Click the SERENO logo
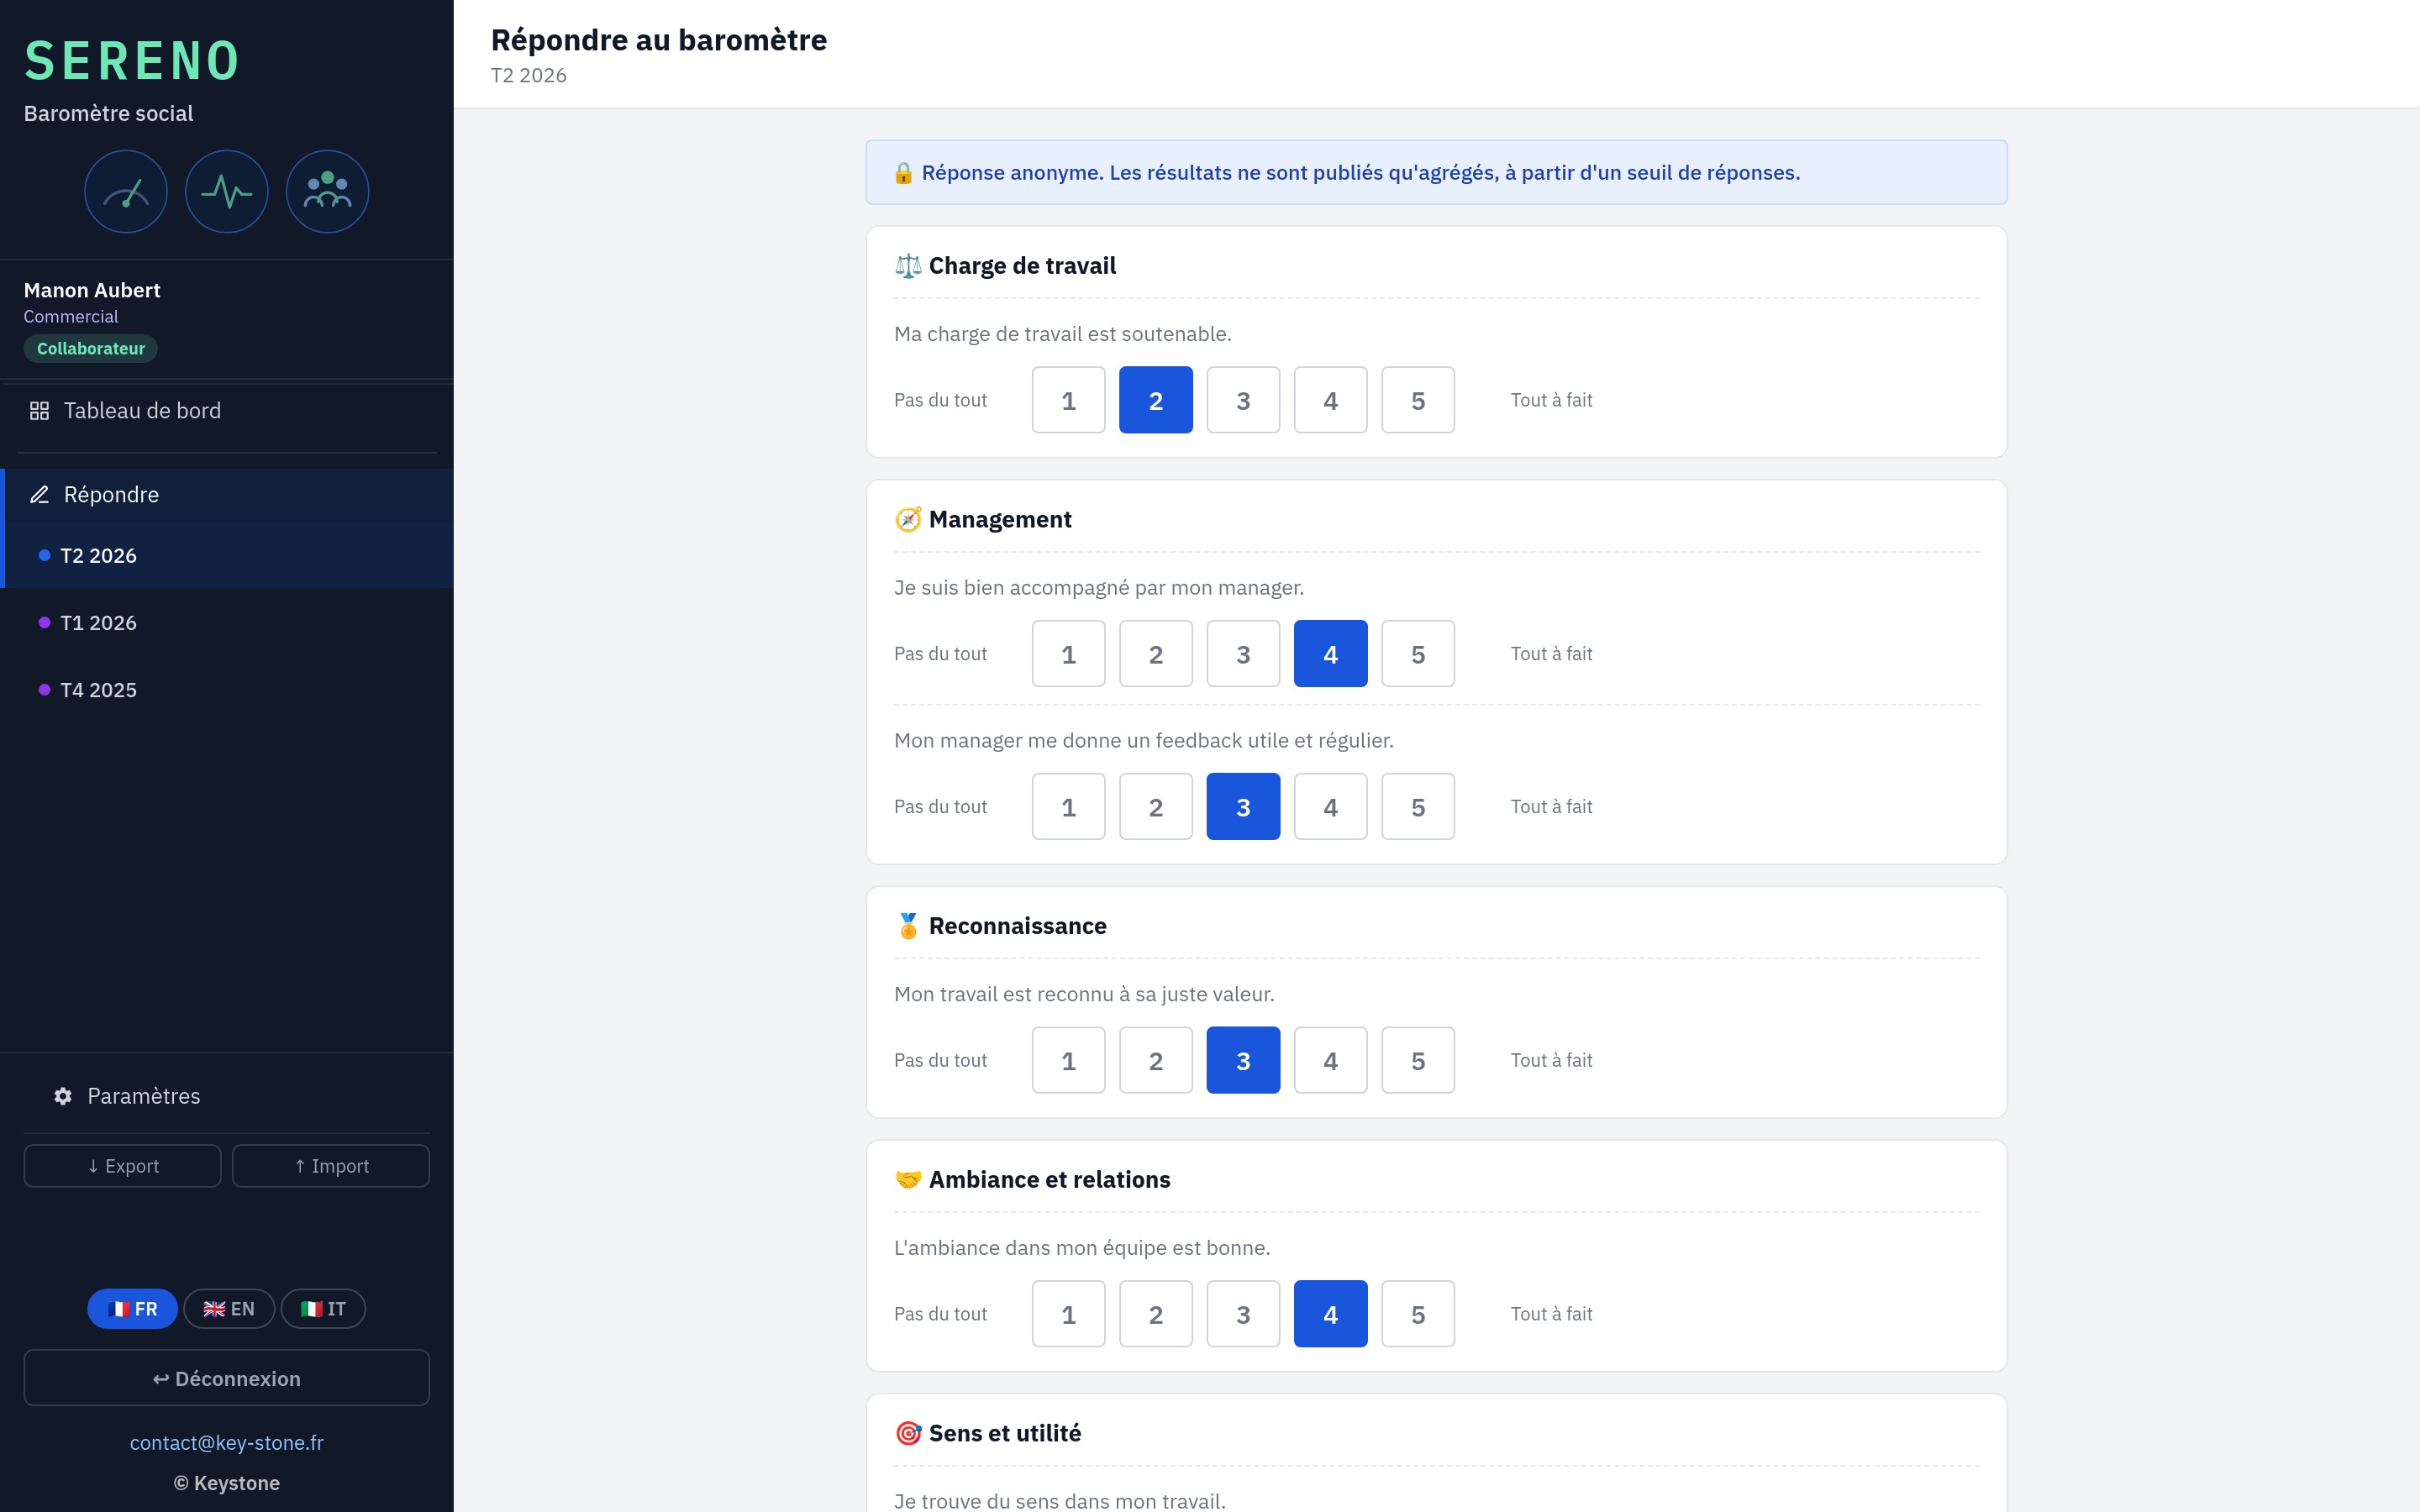This screenshot has height=1512, width=2420. click(x=132, y=61)
